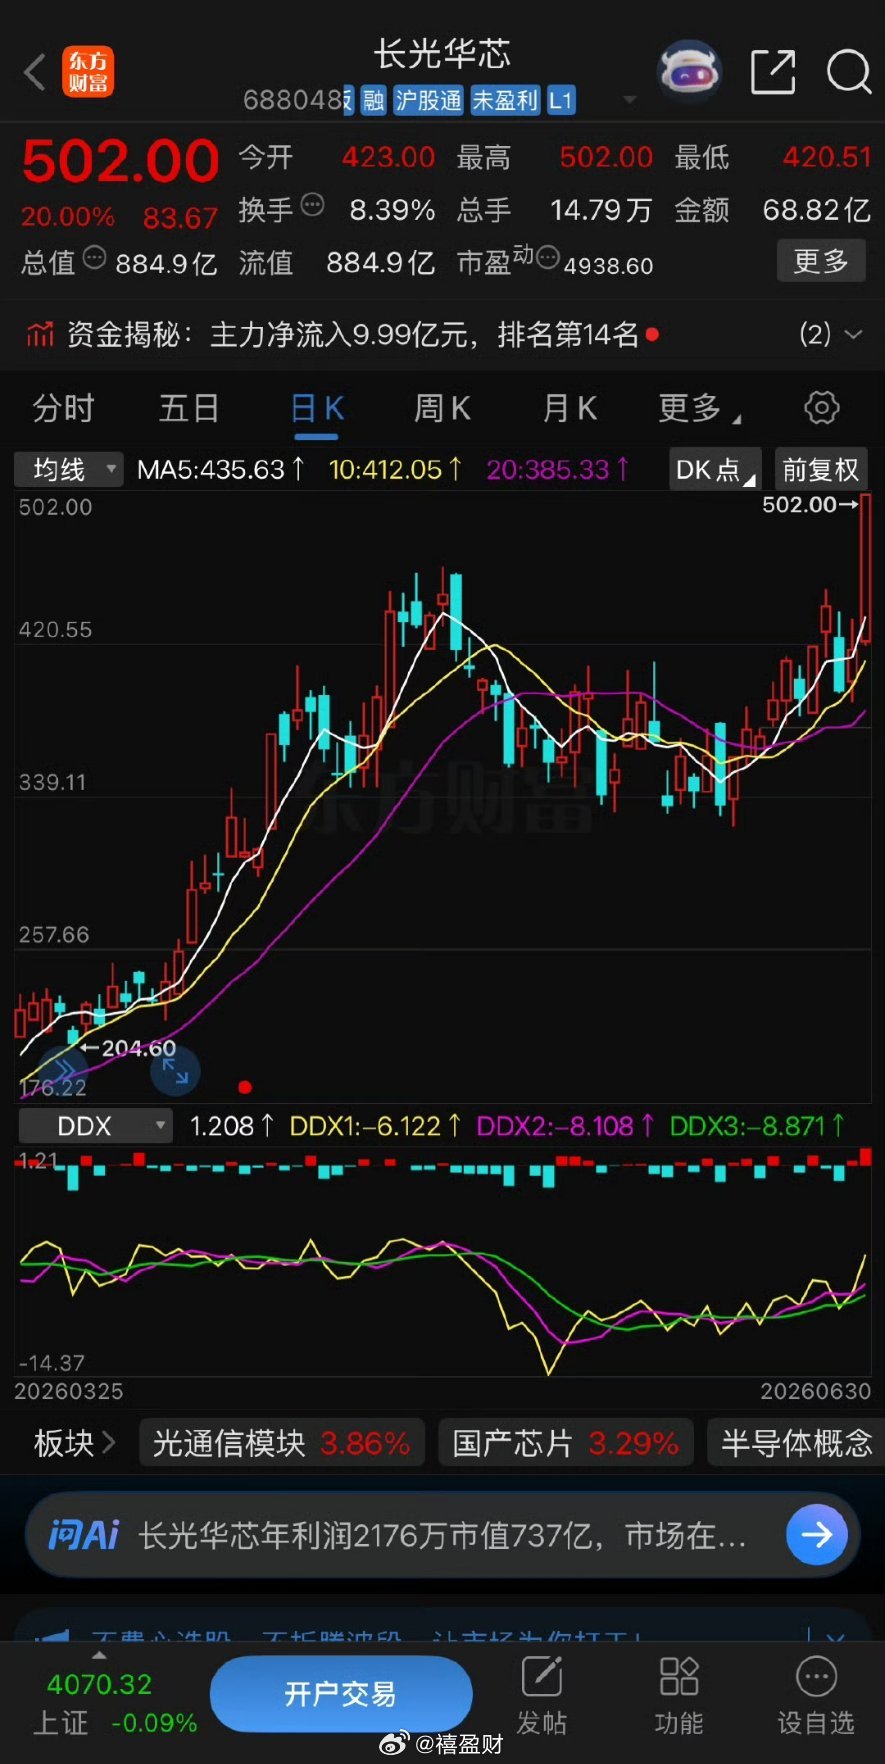Tap the info icon beside 总值
Viewport: 885px width, 1764px height.
point(94,258)
